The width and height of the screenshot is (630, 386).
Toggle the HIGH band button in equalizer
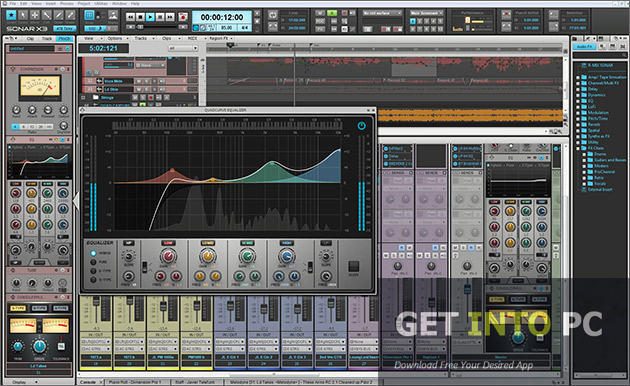tap(286, 243)
